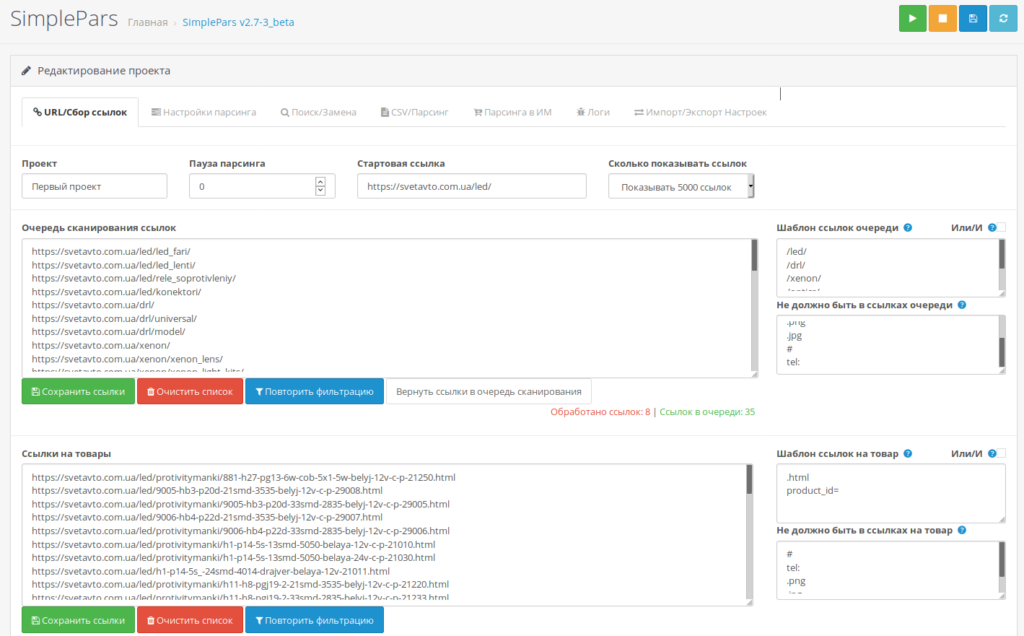Switch to Импорт/Экспорт Настроек tab
The width and height of the screenshot is (1024, 636).
click(x=700, y=112)
